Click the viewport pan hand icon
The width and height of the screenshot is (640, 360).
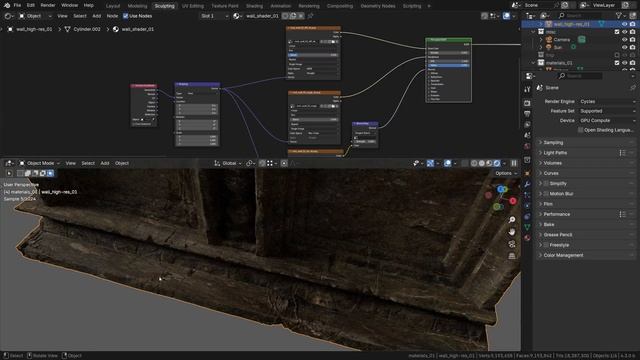point(512,232)
